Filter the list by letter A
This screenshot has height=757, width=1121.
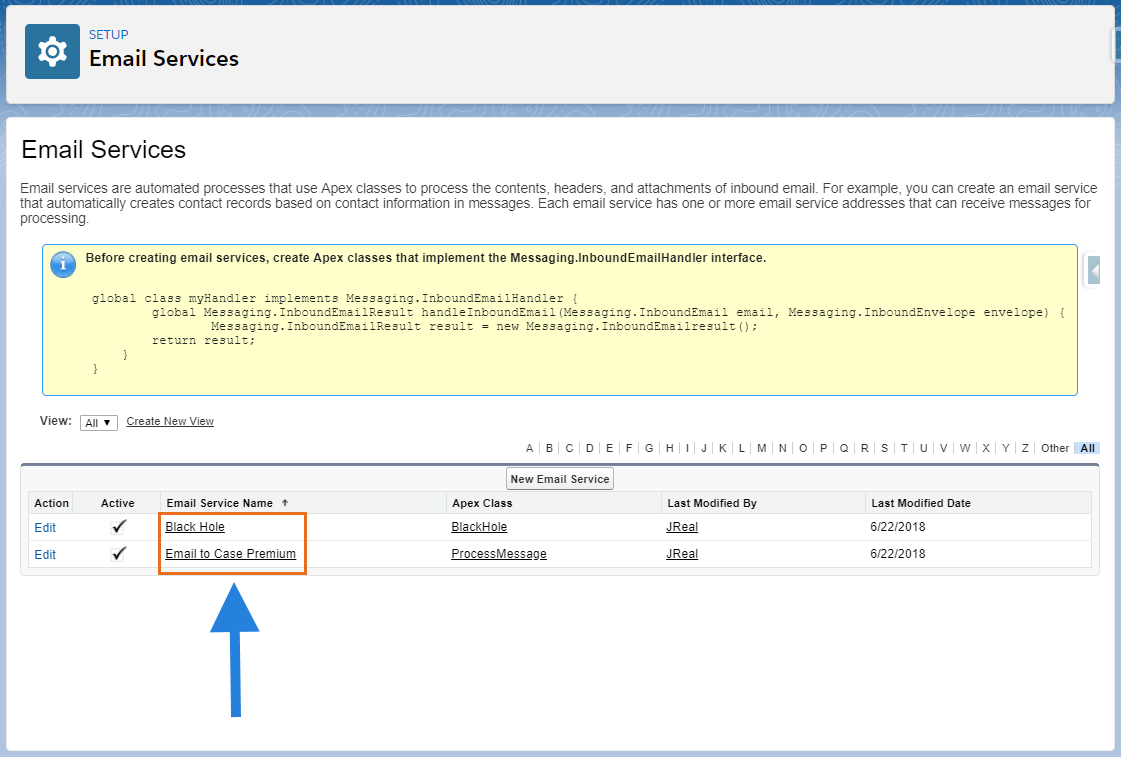click(x=530, y=448)
